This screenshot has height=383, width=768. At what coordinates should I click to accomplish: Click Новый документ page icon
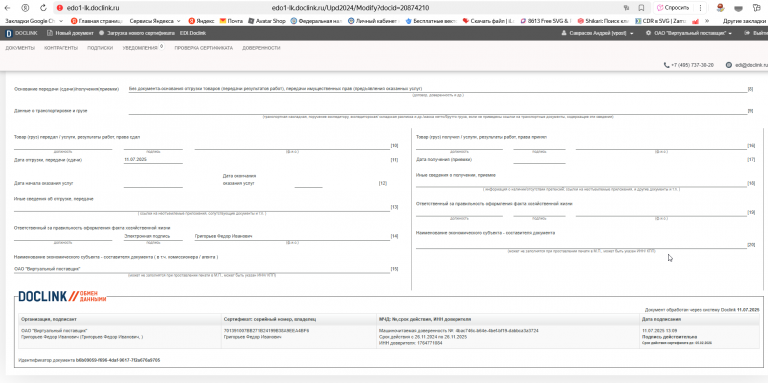point(49,33)
